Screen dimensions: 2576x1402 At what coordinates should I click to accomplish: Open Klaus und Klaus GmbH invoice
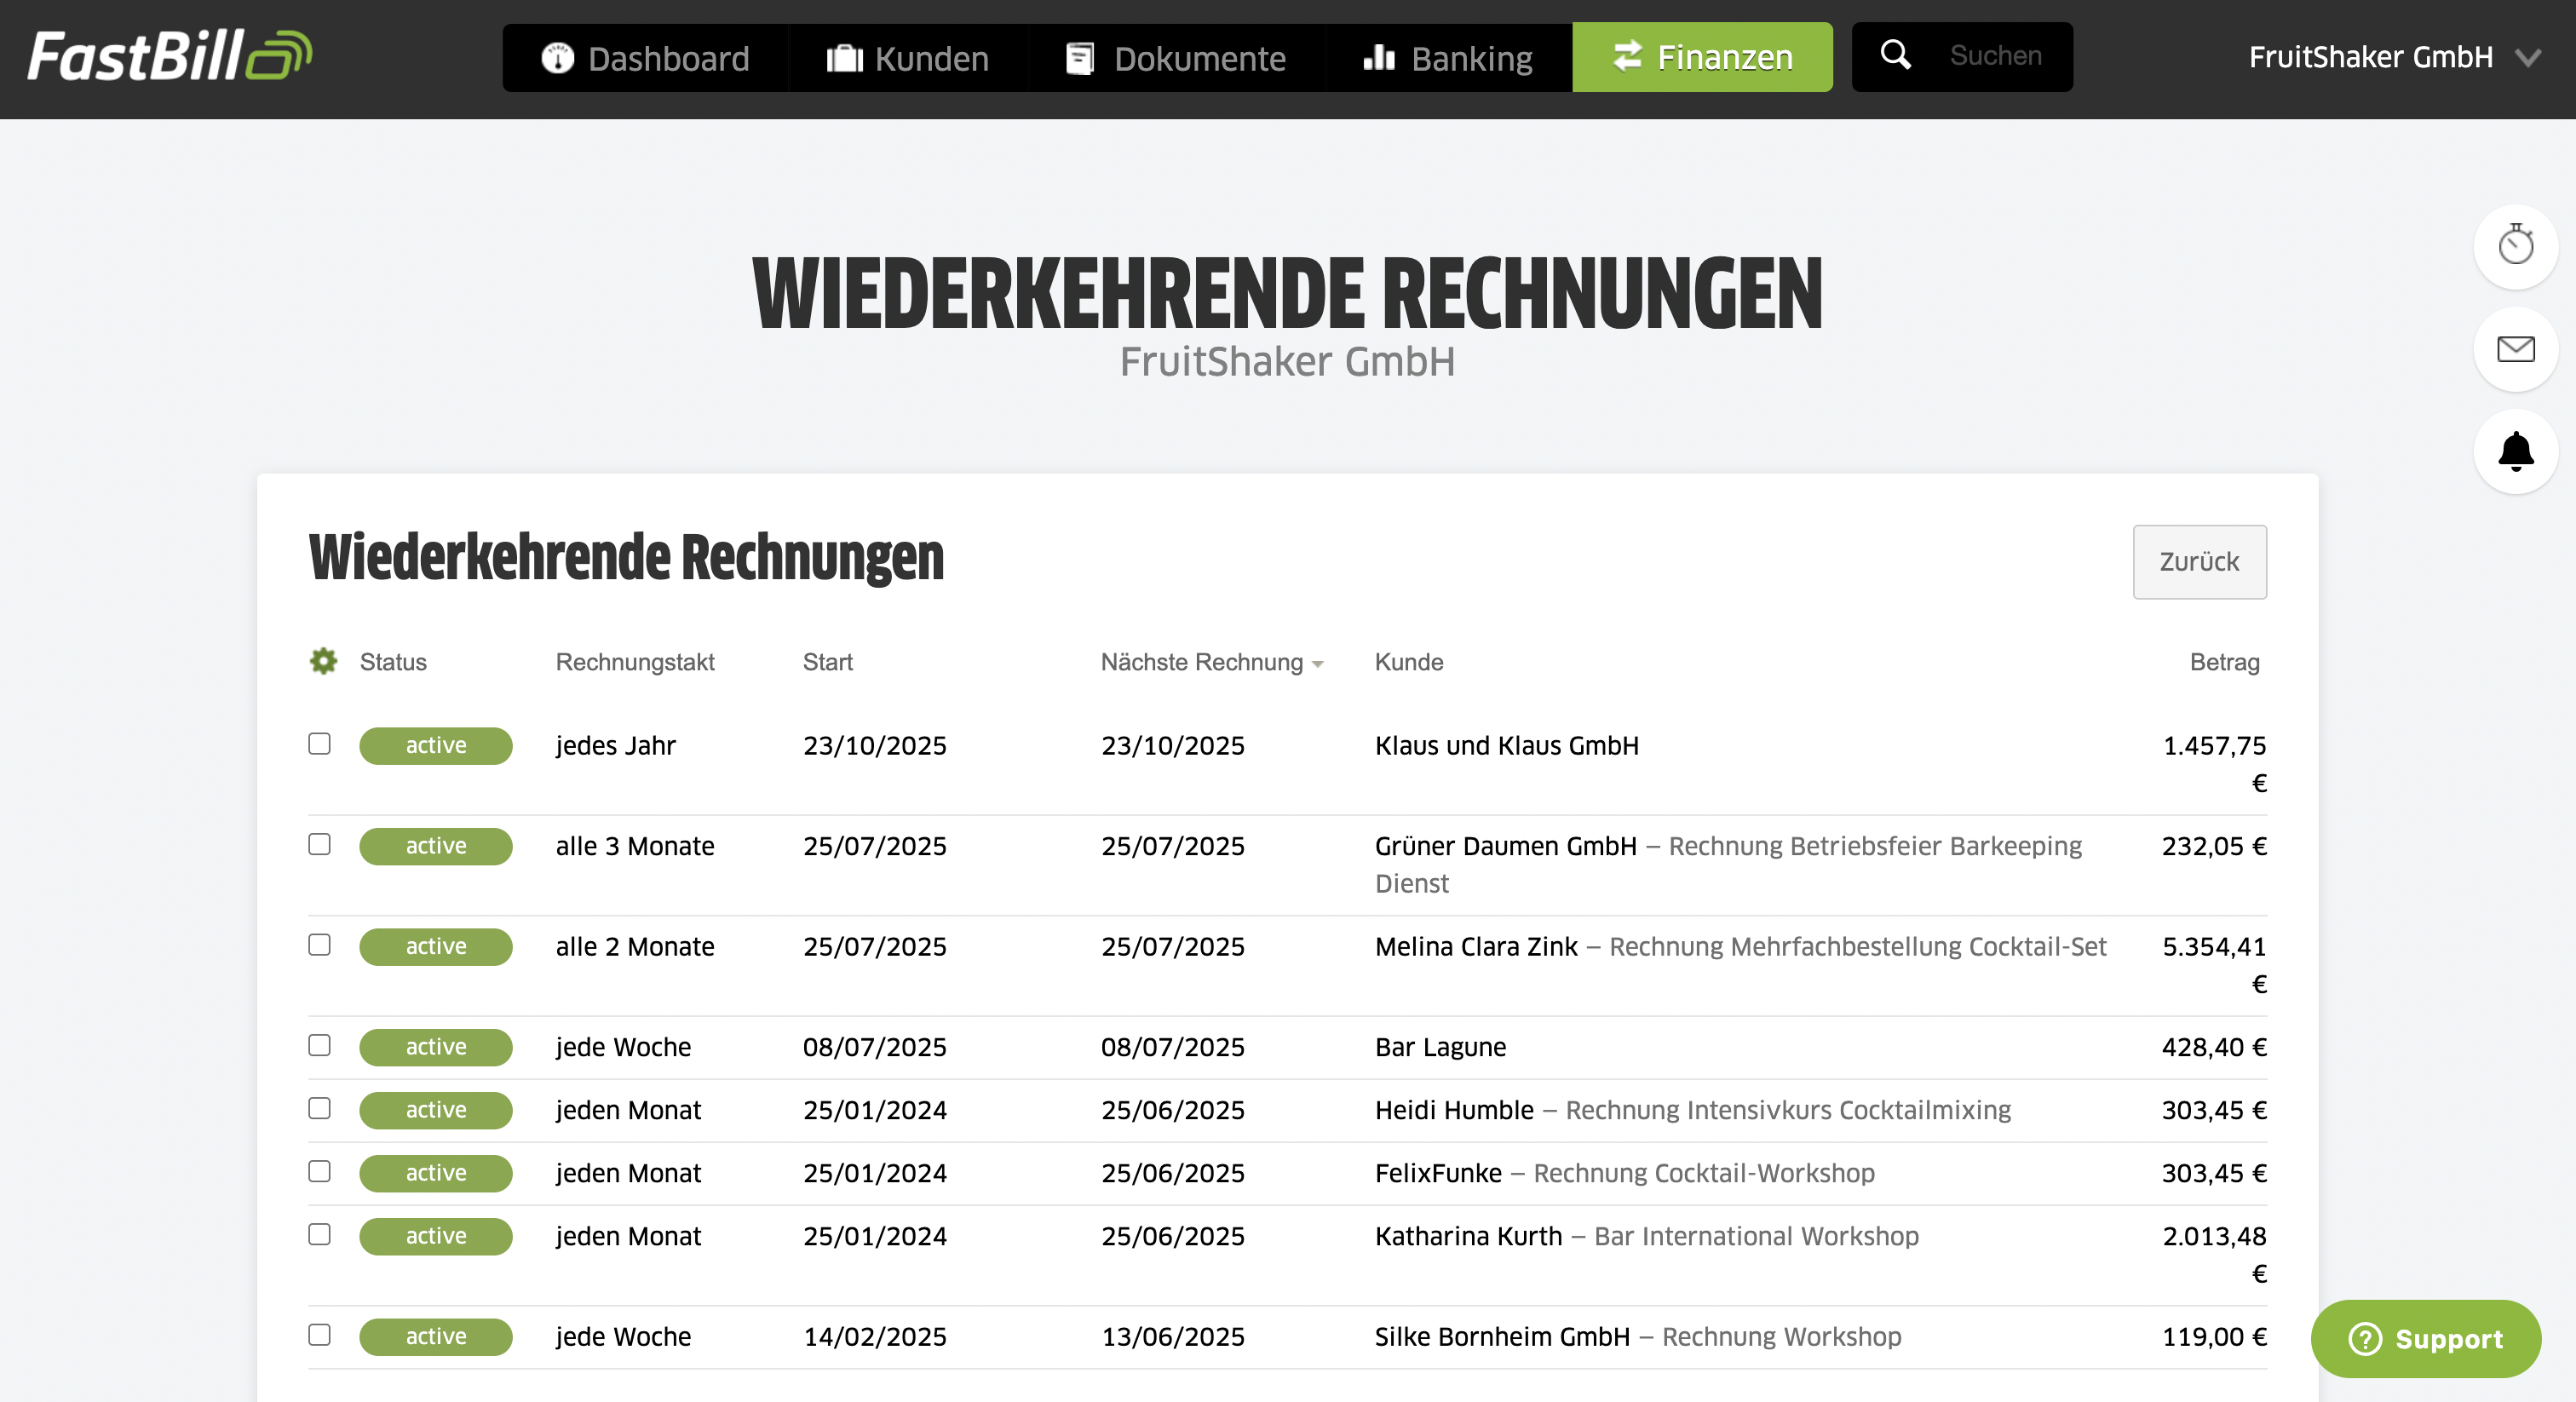(1506, 746)
